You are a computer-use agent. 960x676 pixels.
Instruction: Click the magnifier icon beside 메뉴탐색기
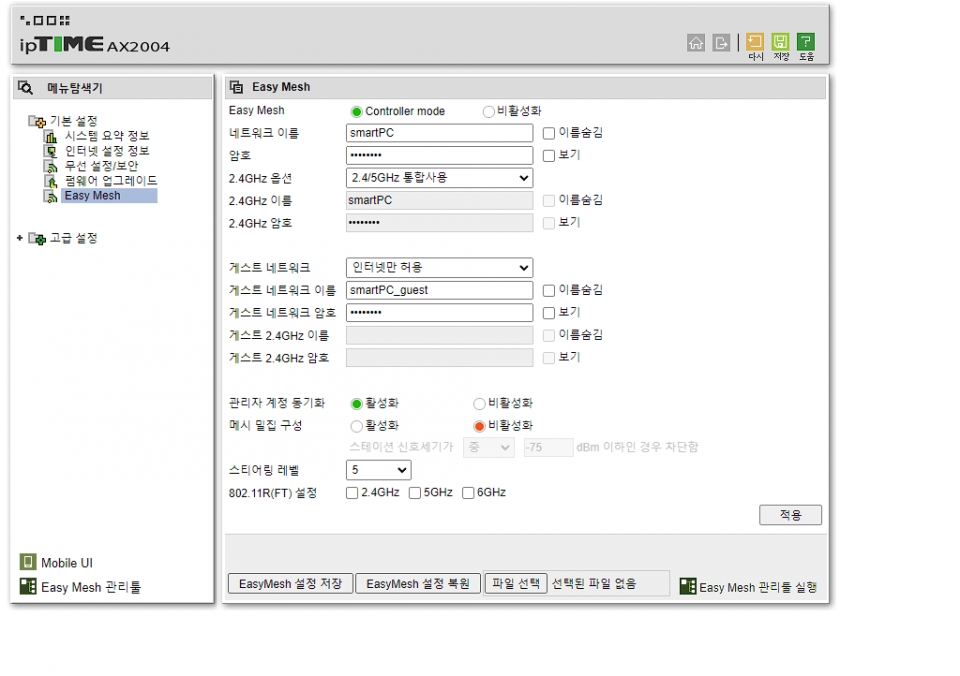[x=26, y=88]
